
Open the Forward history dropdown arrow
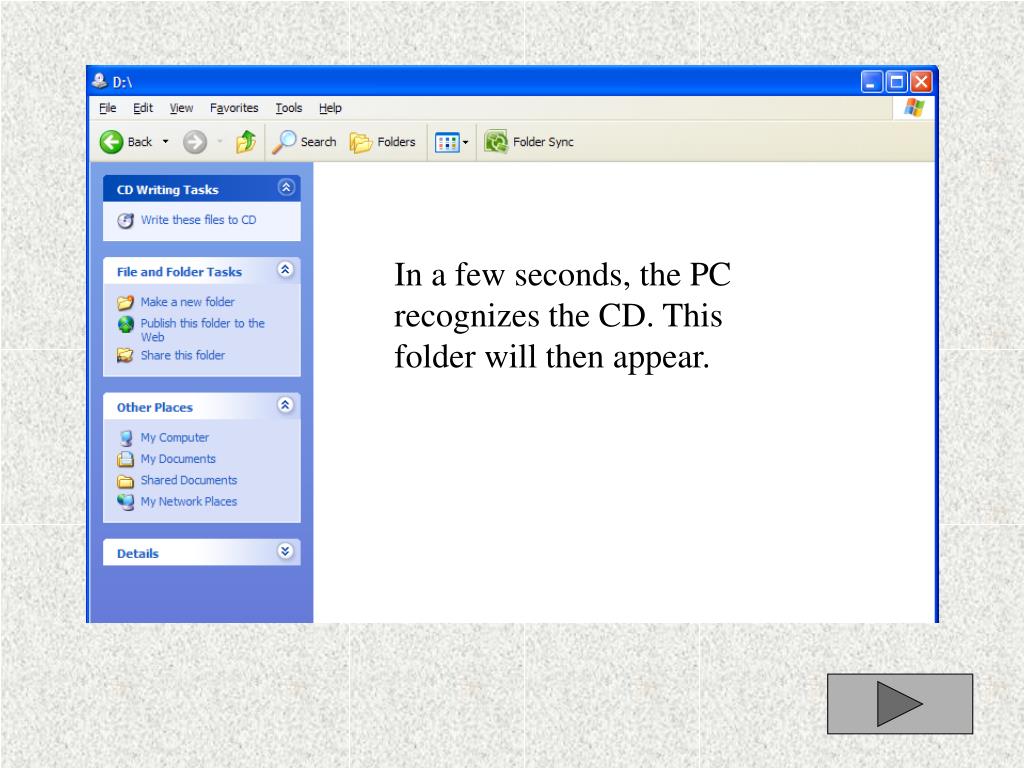[220, 142]
